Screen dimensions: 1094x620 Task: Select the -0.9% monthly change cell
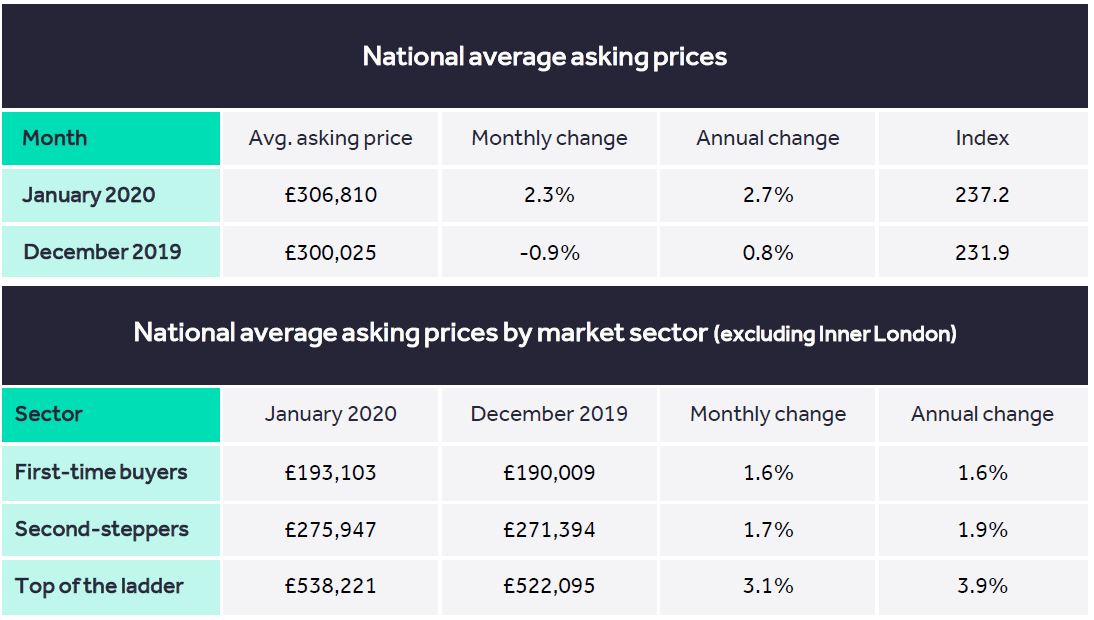click(549, 253)
